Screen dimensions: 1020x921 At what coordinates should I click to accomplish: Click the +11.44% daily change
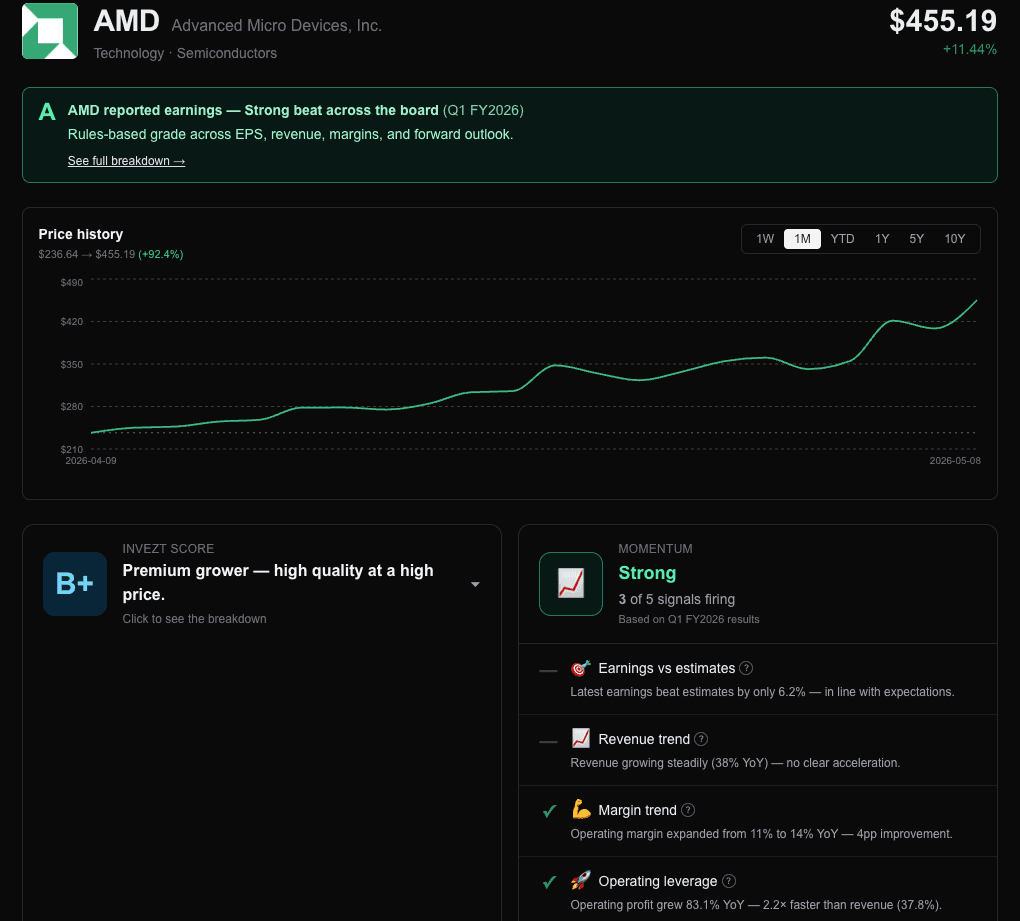pyautogui.click(x=969, y=49)
